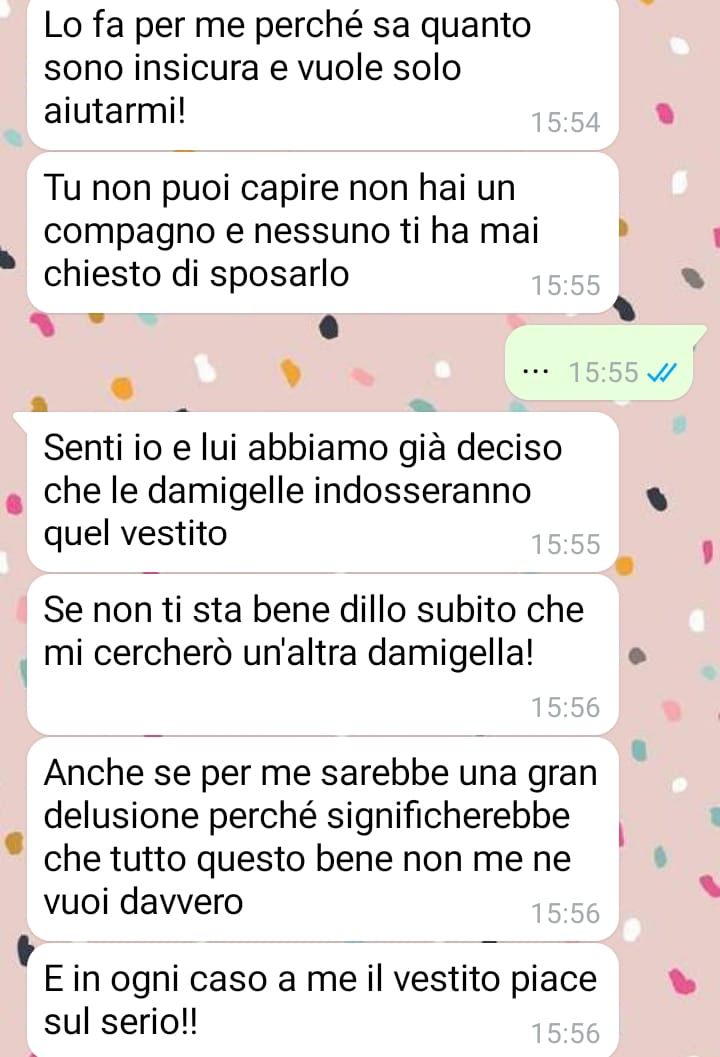Click the 15:56 timestamp beside "sul serio!!"
This screenshot has width=720, height=1057.
coord(565,1033)
